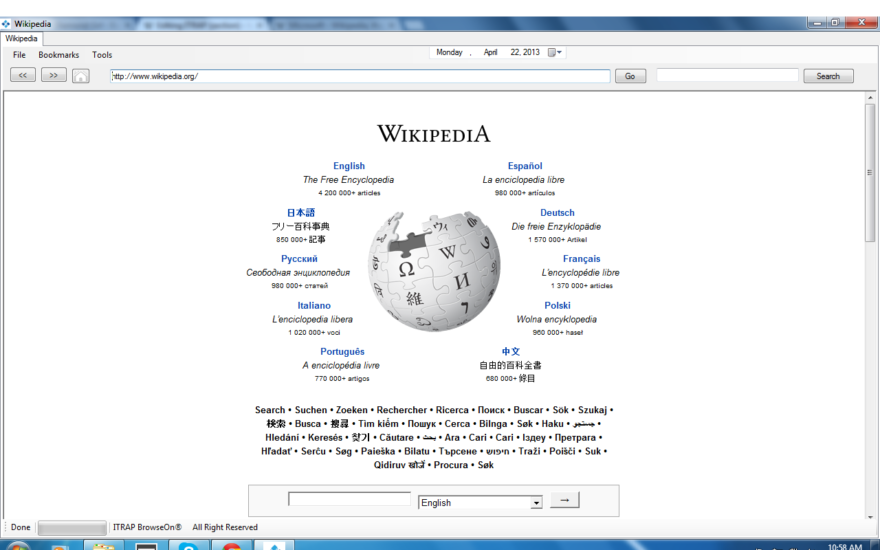Click the scrollbar down arrow

(870, 517)
